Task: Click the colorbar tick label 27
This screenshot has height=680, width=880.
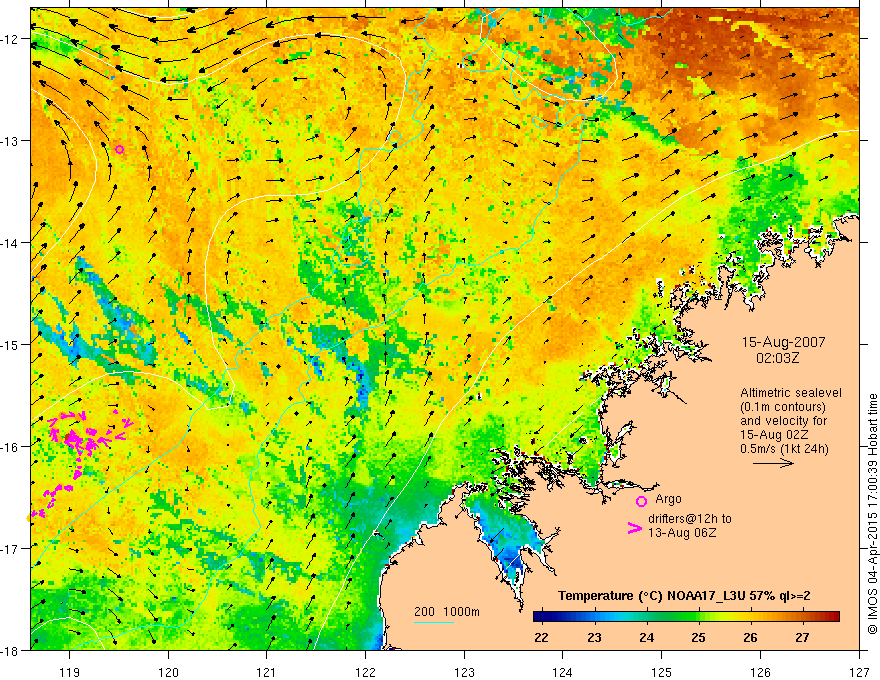Action: tap(803, 638)
